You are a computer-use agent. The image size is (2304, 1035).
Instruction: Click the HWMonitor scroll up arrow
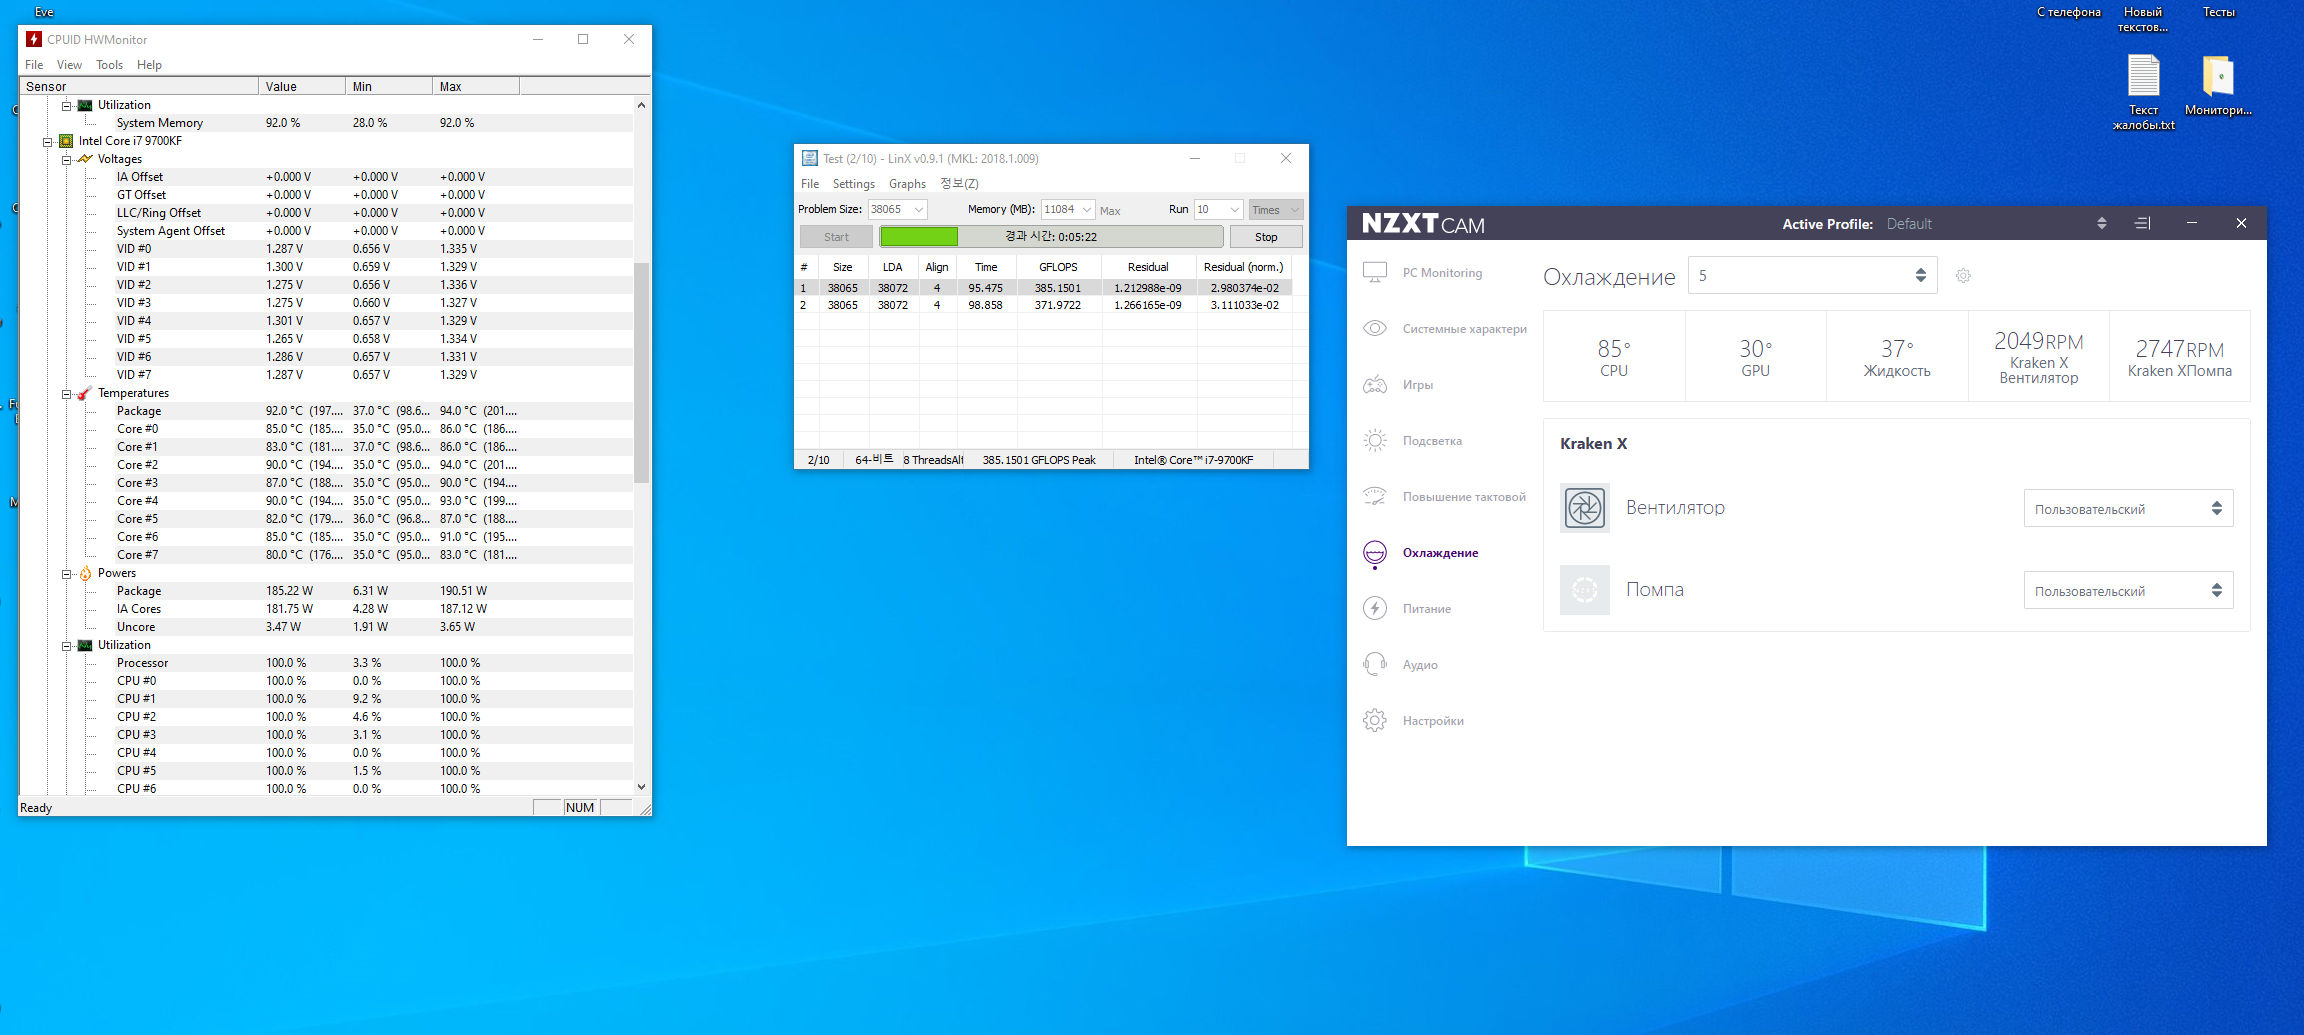tap(641, 105)
